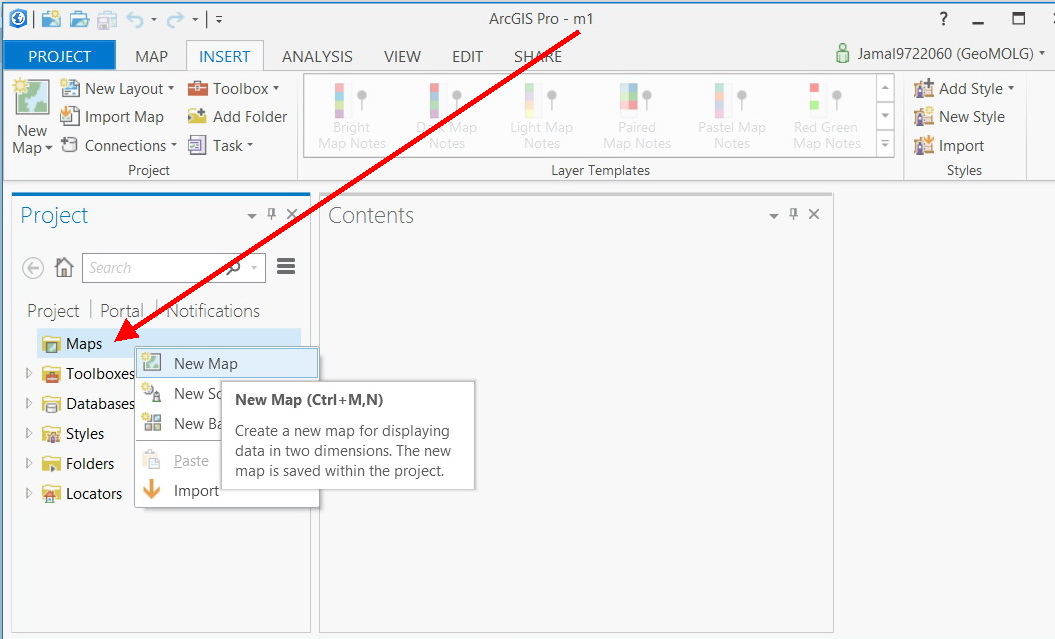Screen dimensions: 1055x639
Task: Expand the Databases tree node
Action: (x=29, y=403)
